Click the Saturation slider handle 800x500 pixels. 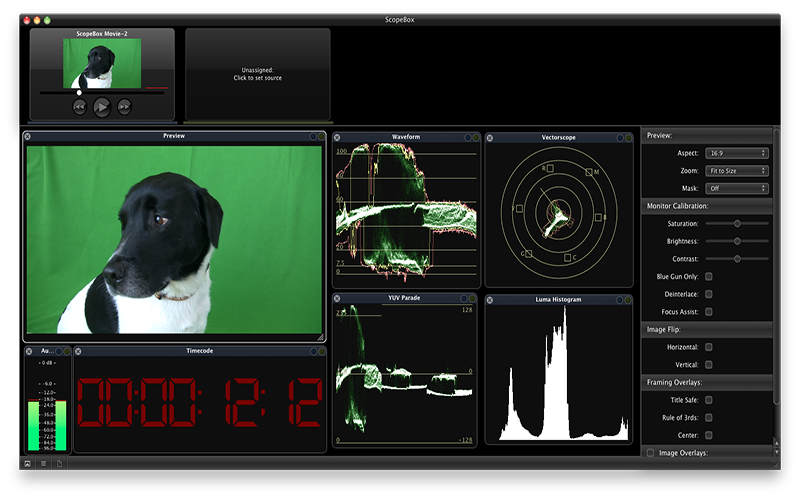(x=737, y=223)
